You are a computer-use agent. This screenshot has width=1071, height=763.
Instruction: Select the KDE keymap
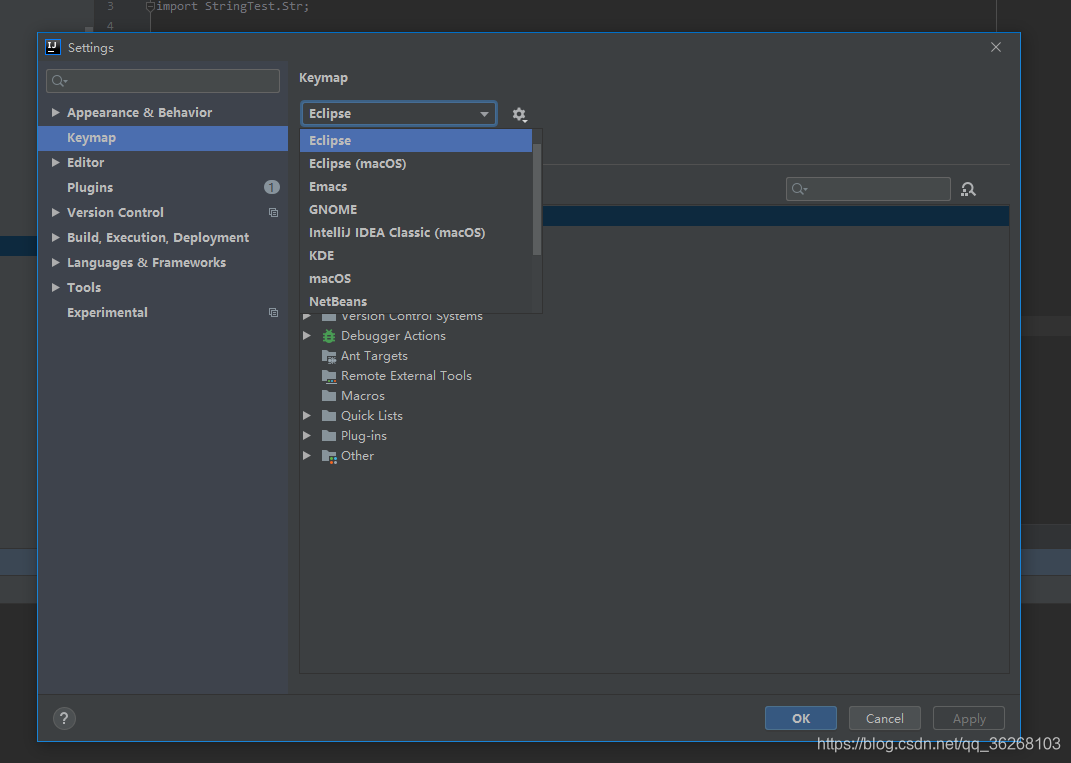click(x=416, y=255)
